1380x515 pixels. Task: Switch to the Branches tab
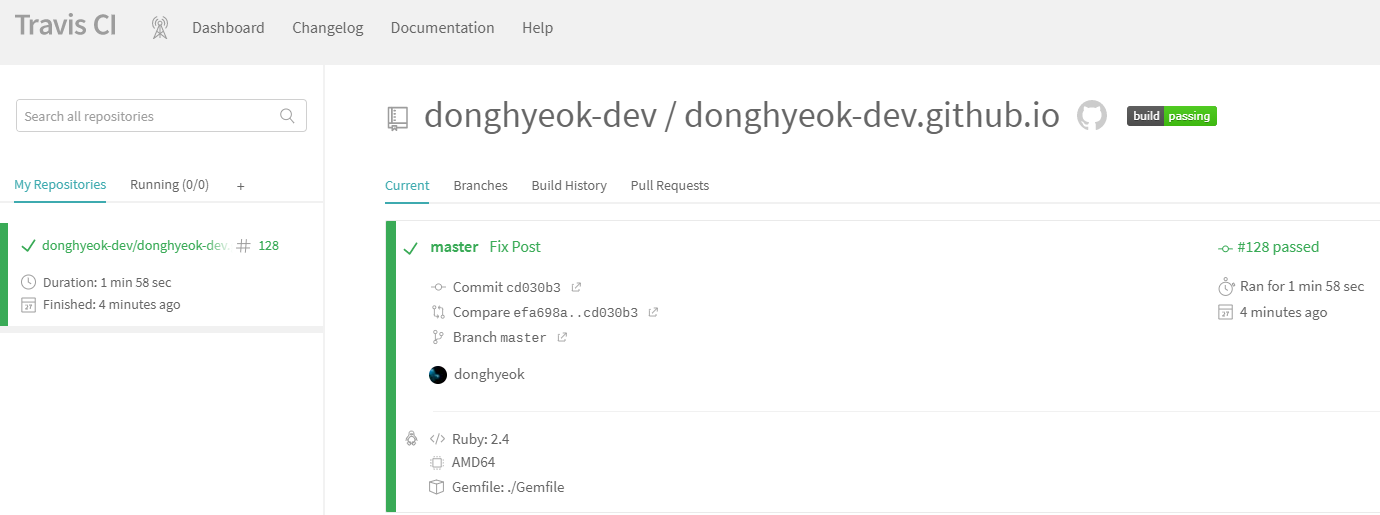pyautogui.click(x=480, y=185)
